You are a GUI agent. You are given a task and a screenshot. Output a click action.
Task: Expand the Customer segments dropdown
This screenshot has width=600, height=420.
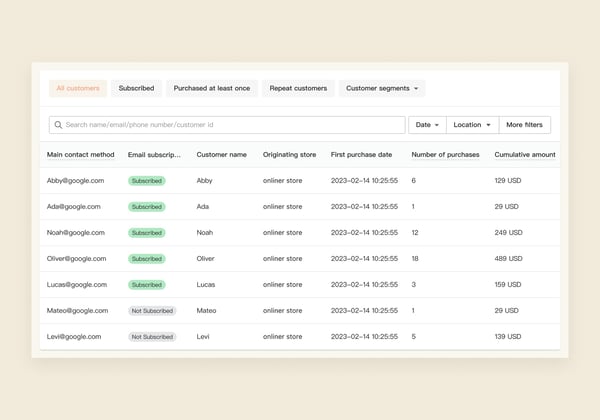(382, 88)
